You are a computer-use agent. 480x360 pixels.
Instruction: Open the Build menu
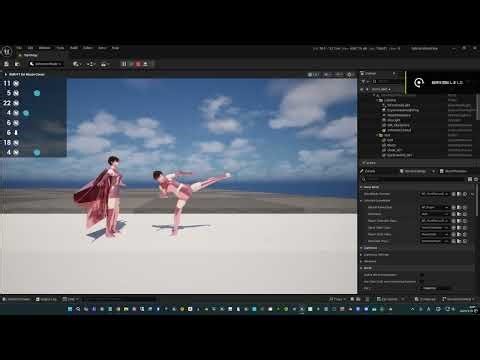[x=74, y=48]
